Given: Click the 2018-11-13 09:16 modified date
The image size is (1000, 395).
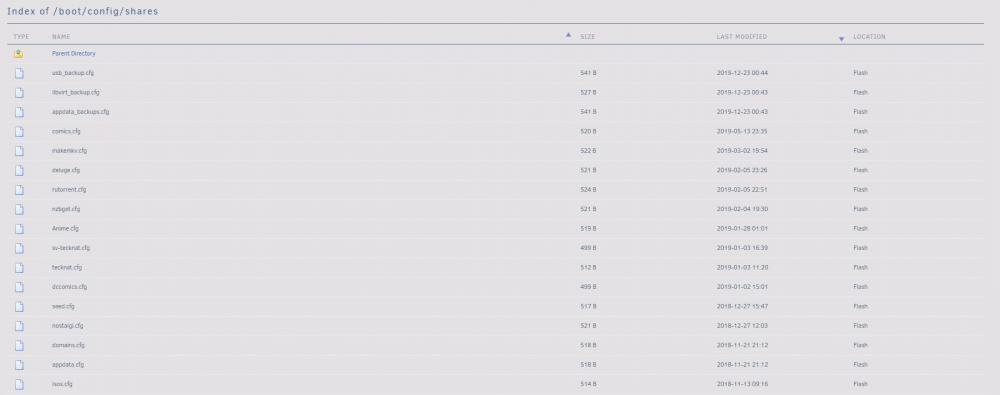Looking at the screenshot, I should [742, 384].
